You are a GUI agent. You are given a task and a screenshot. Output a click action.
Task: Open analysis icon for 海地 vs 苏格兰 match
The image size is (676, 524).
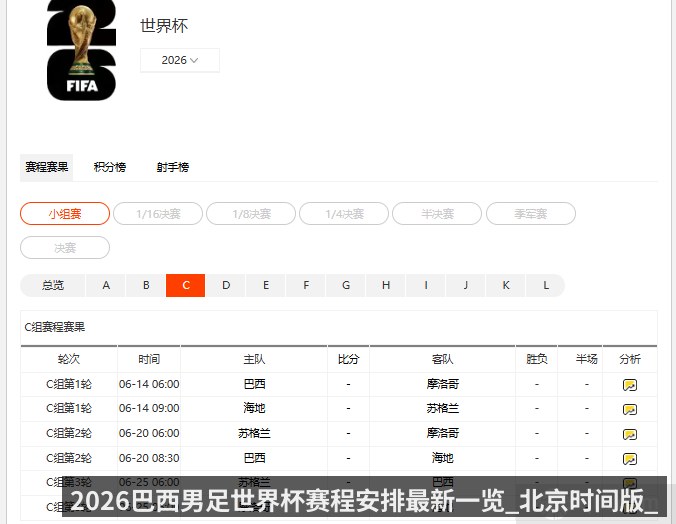coord(629,409)
